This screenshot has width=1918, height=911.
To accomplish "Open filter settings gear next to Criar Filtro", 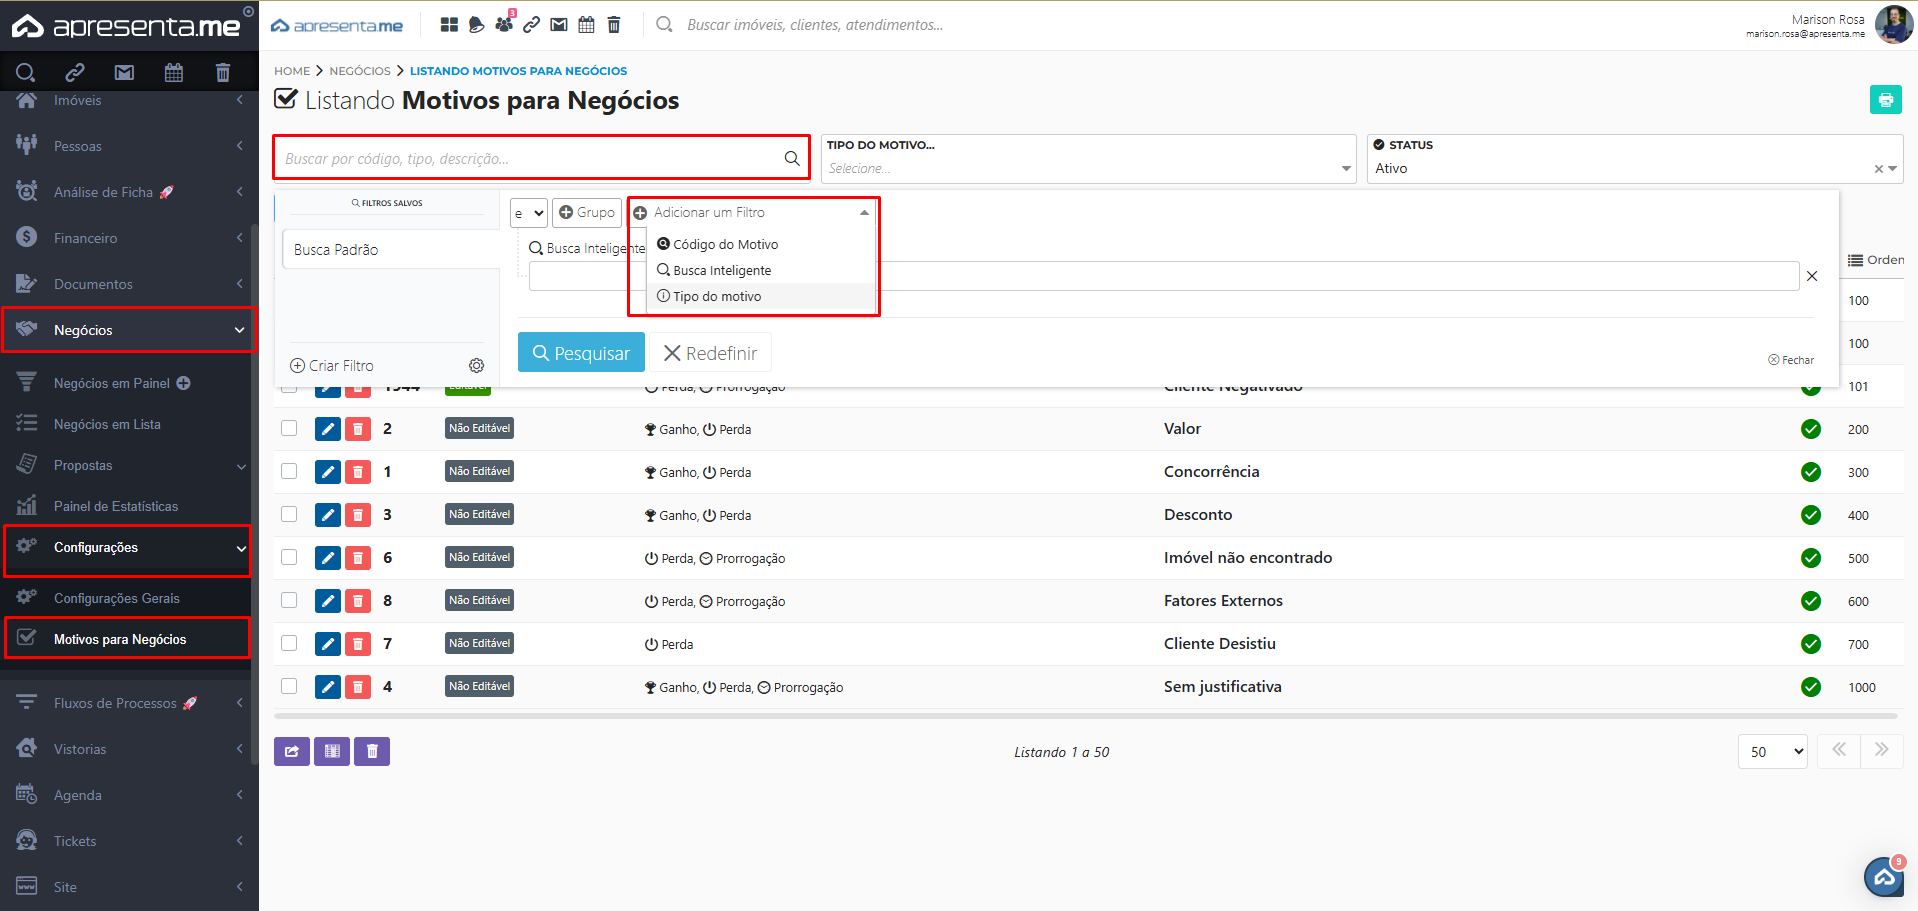I will pyautogui.click(x=476, y=366).
